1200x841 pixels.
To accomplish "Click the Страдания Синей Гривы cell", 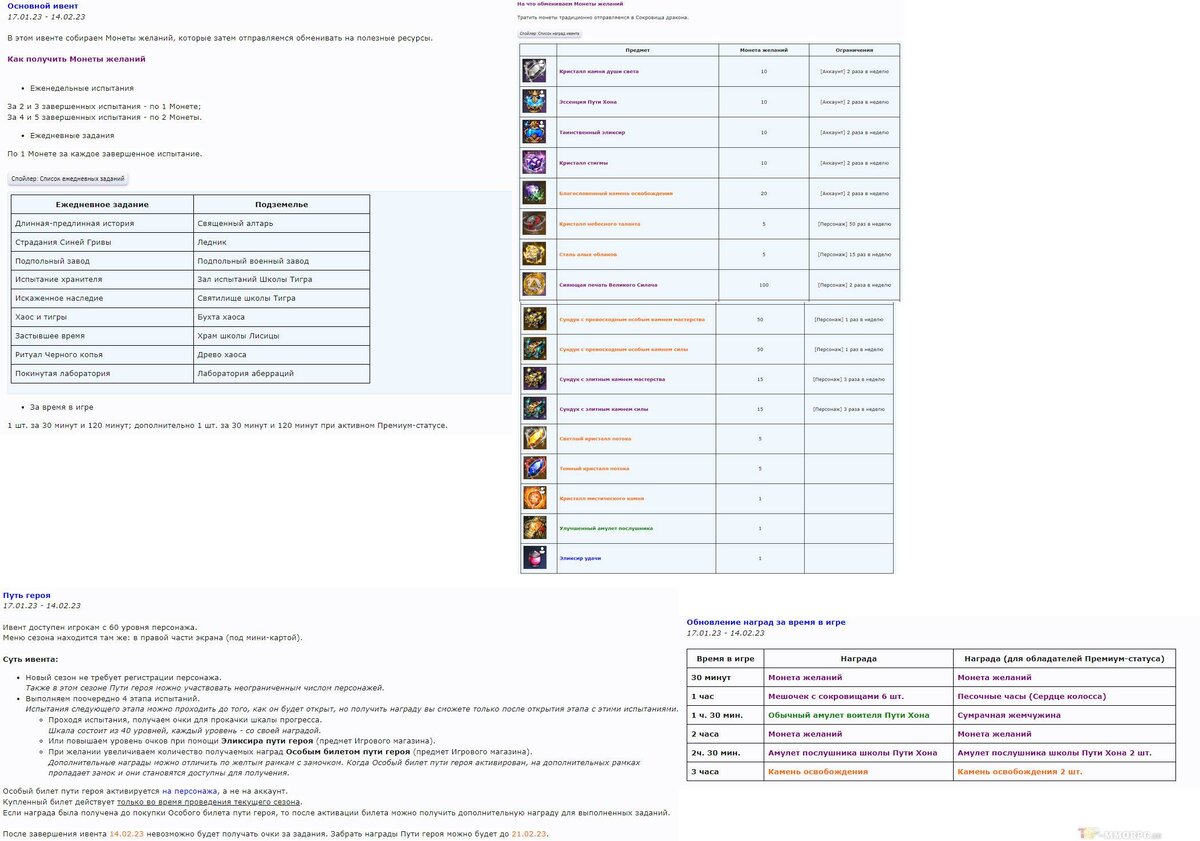I will tap(102, 242).
